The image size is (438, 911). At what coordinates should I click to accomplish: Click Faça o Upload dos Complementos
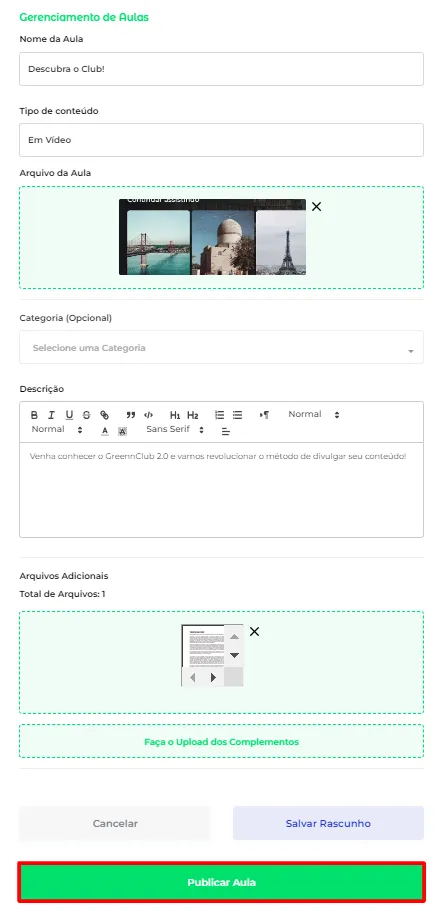point(221,741)
